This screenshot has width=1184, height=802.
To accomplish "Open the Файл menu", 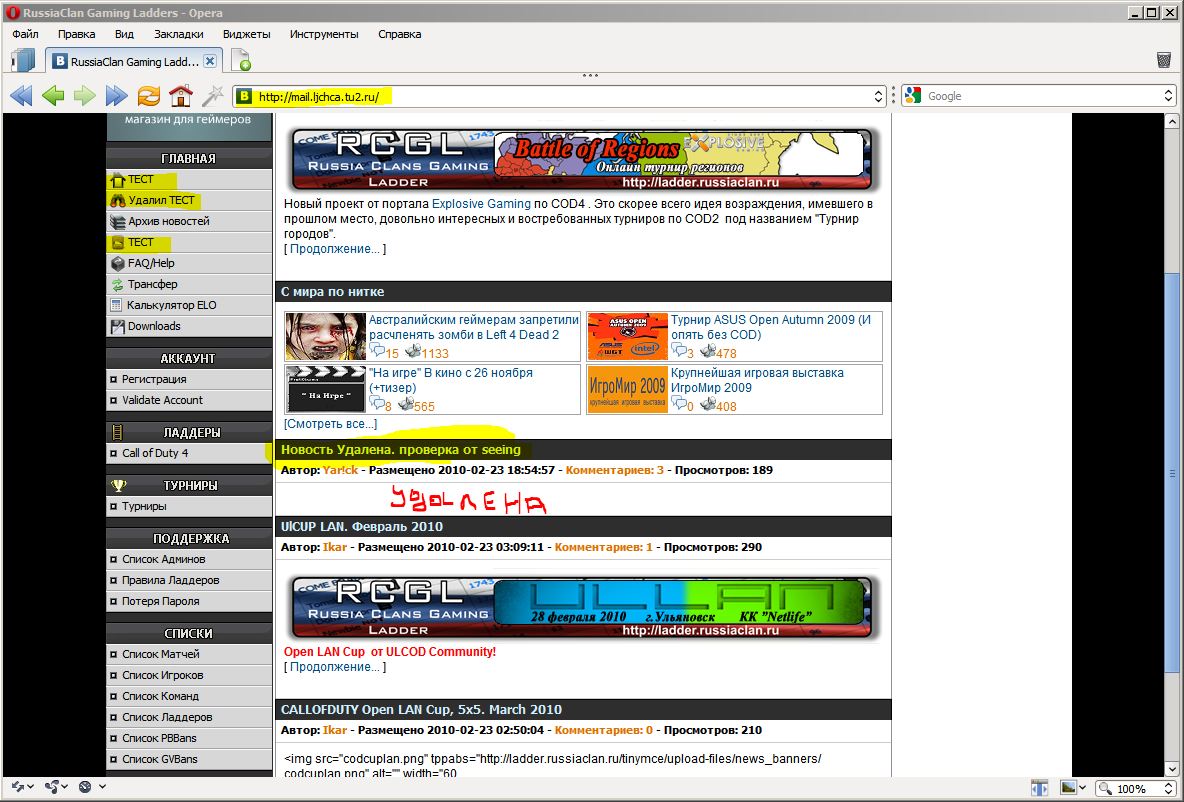I will 26,34.
